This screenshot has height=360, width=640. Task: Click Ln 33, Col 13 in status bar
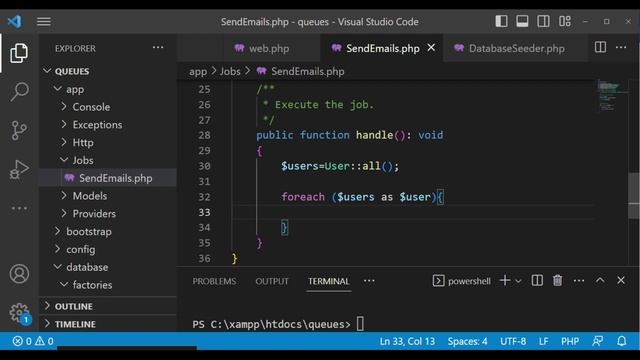[407, 341]
